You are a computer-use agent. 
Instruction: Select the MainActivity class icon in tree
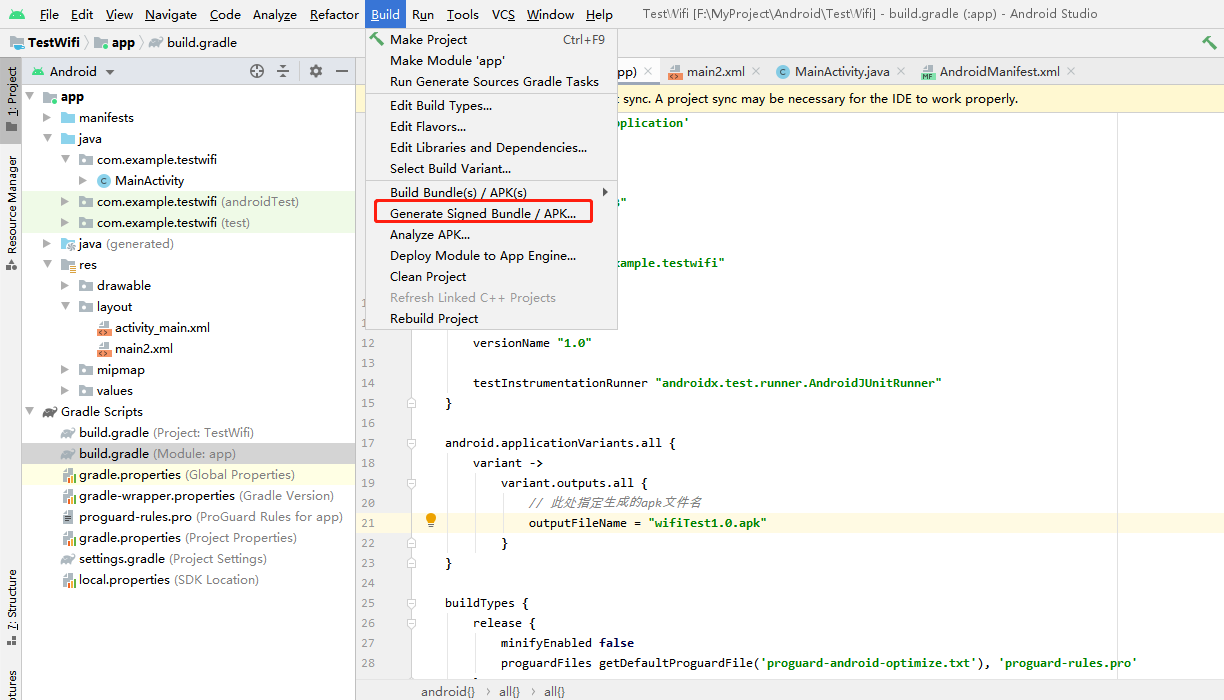tap(104, 181)
